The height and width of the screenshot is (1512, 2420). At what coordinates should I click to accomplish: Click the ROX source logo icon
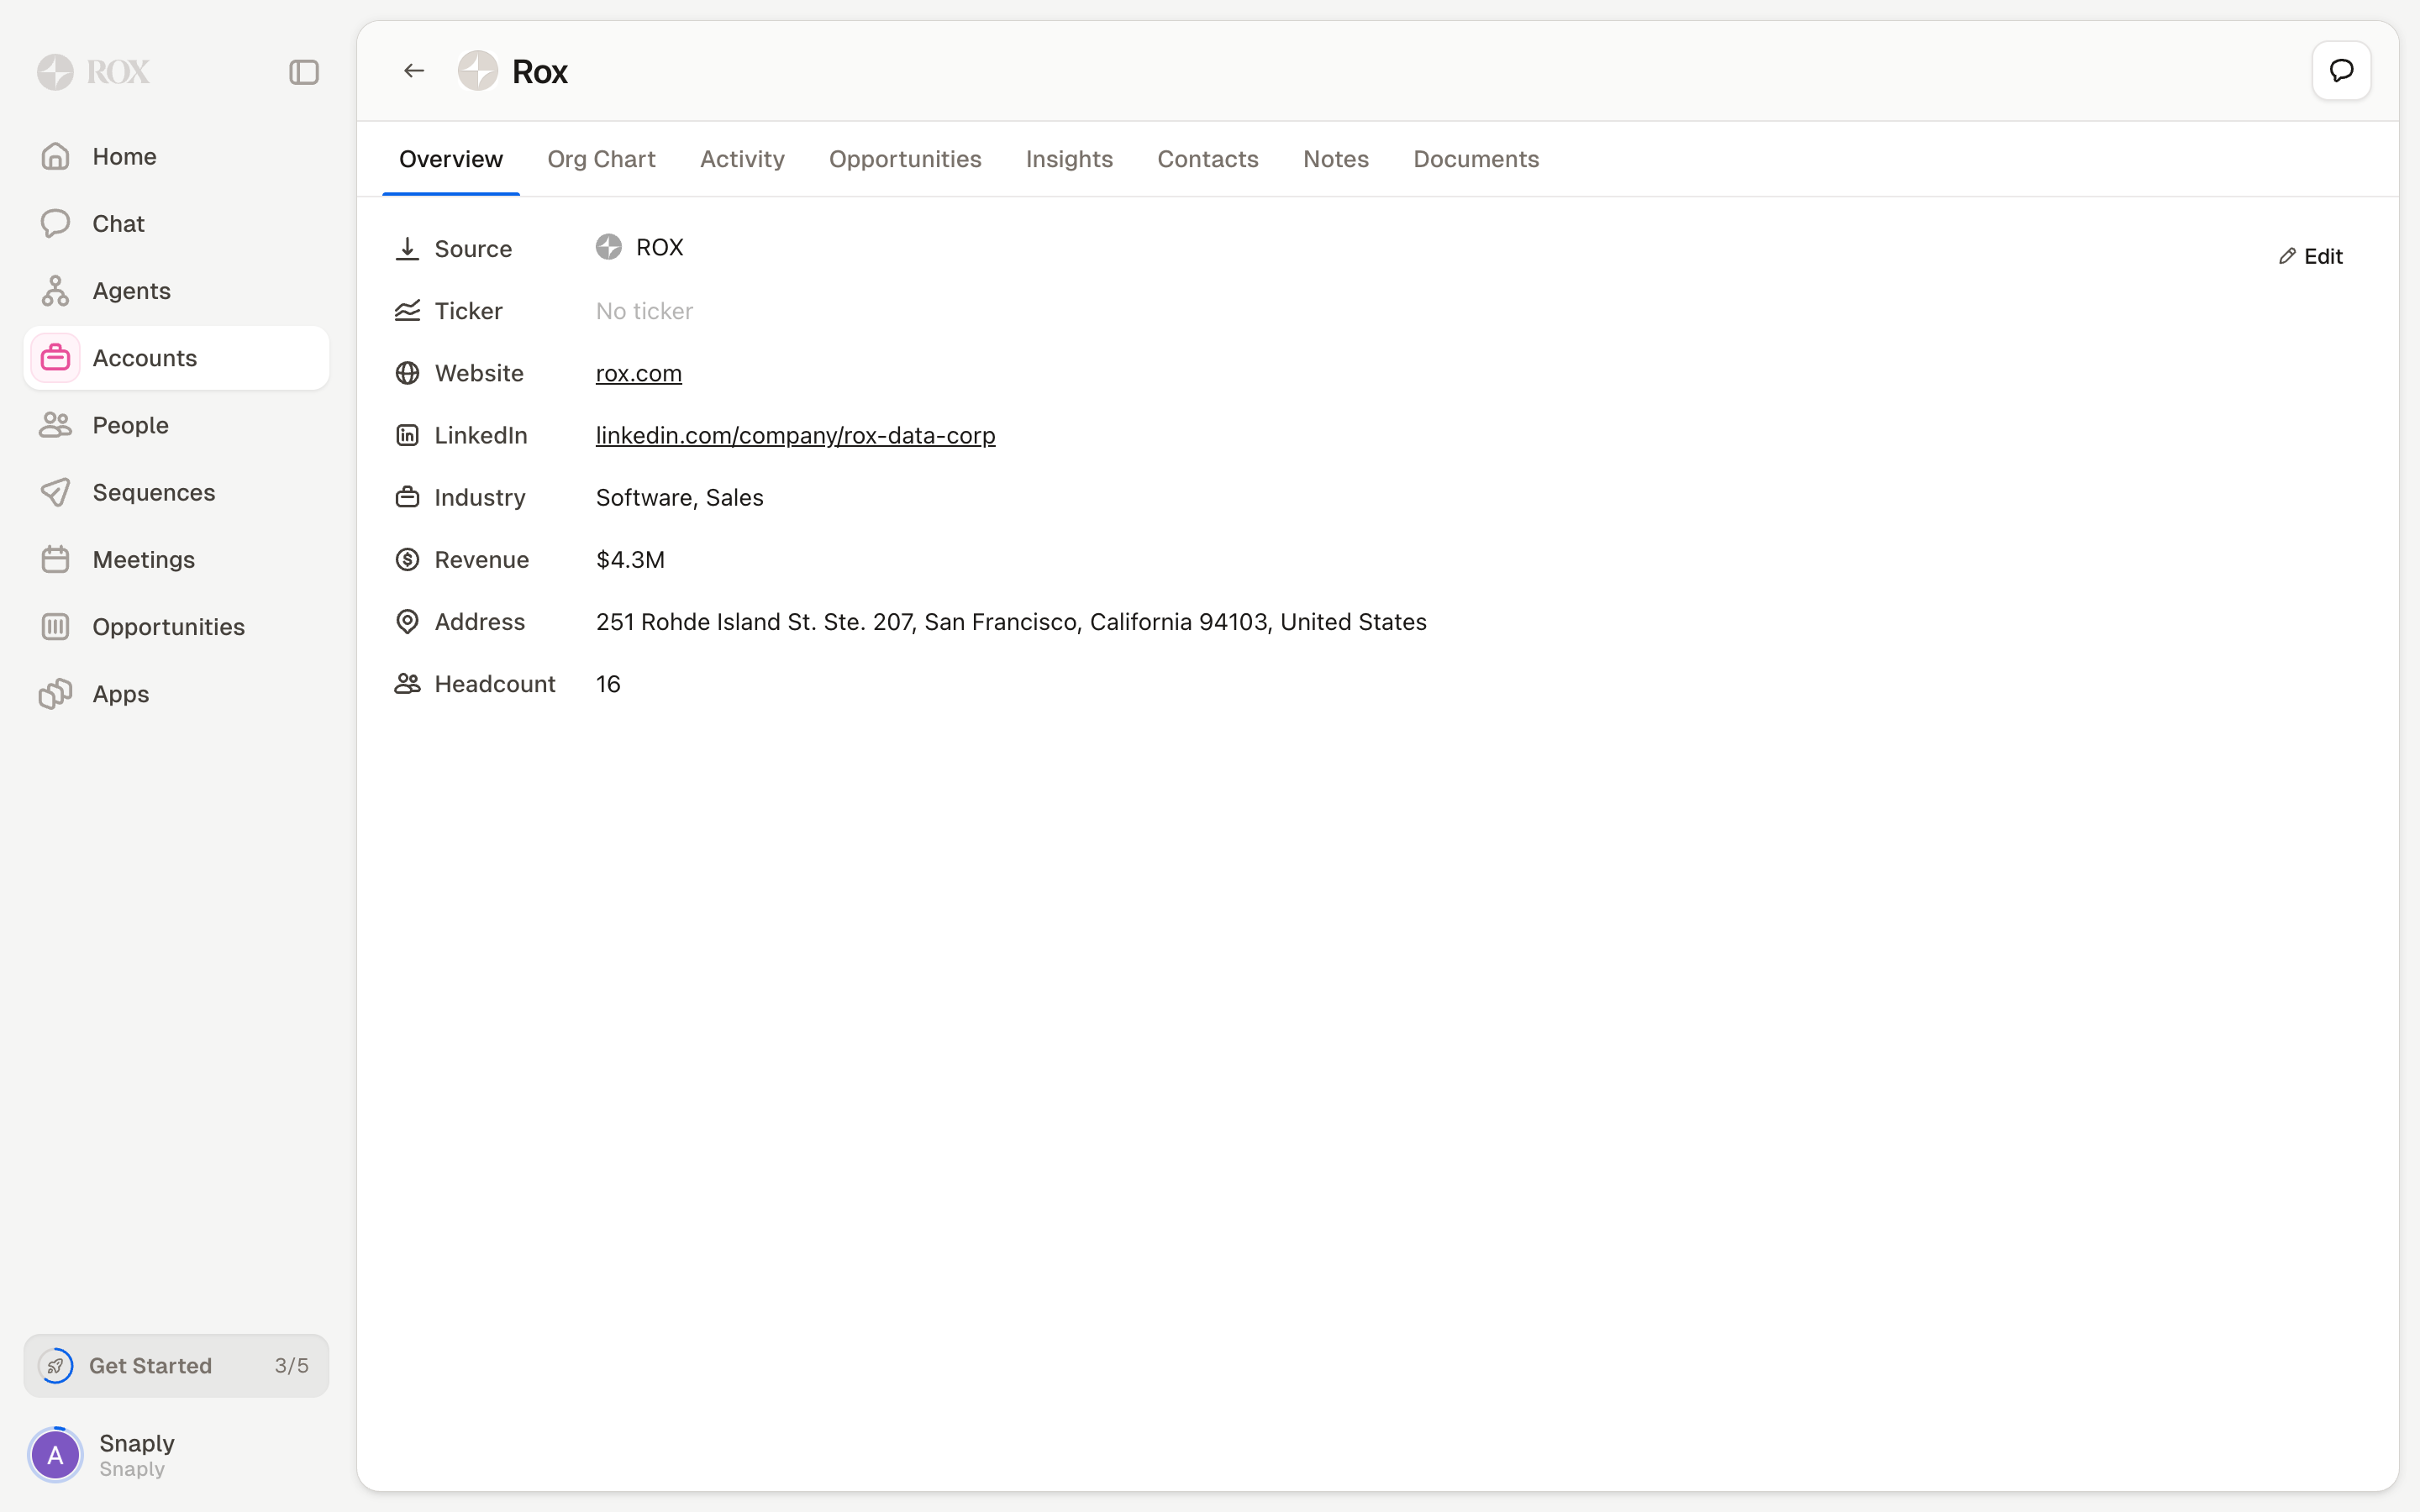(x=609, y=247)
